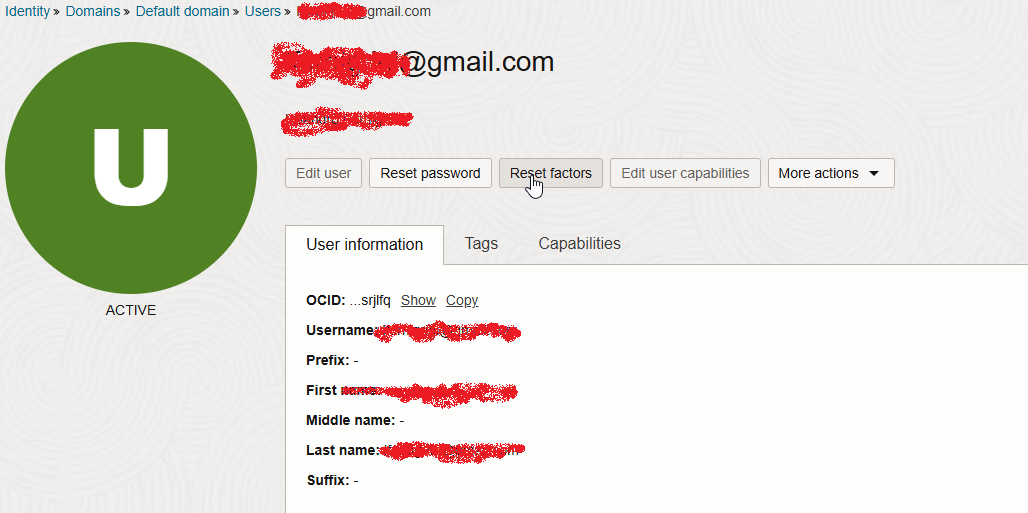
Task: Switch to the Tags tab
Action: [x=481, y=244]
